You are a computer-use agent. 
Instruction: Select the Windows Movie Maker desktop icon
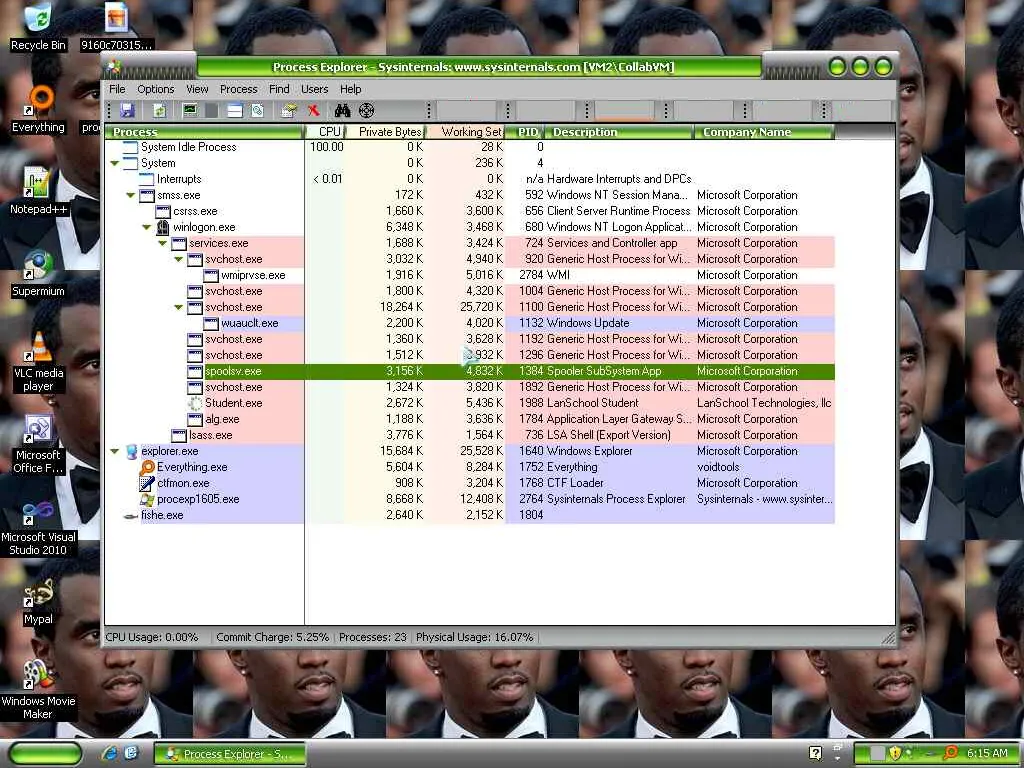click(38, 690)
